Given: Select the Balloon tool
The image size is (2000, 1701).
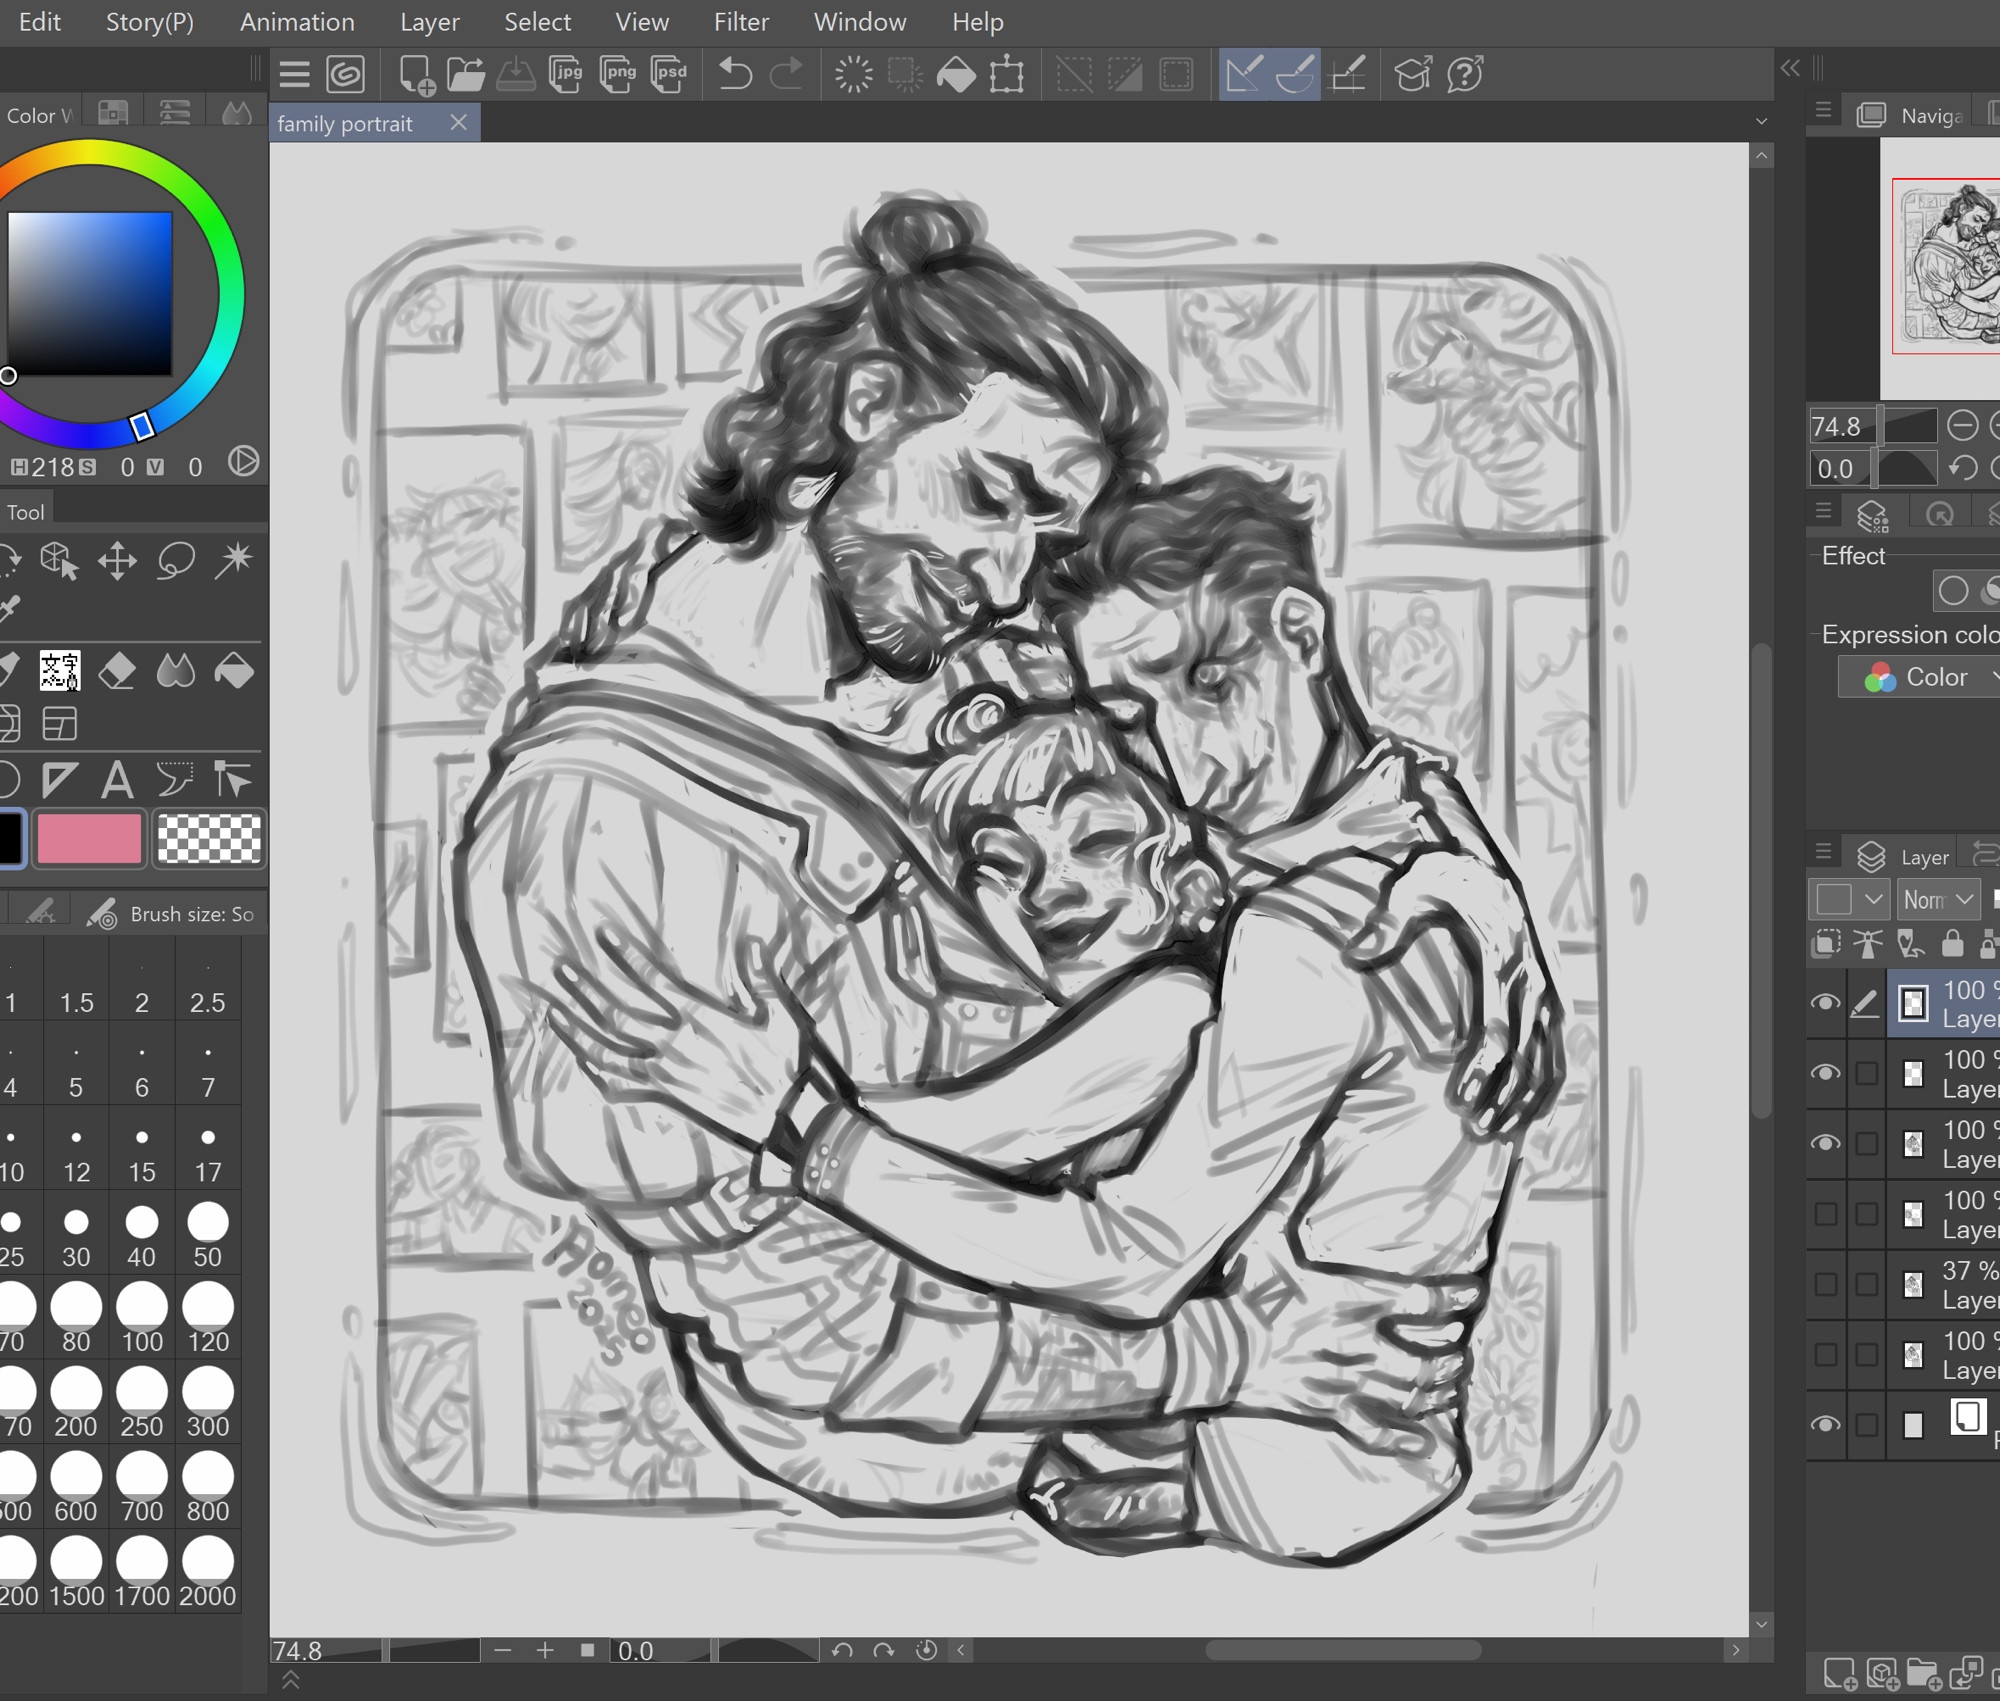Looking at the screenshot, I should tap(176, 780).
